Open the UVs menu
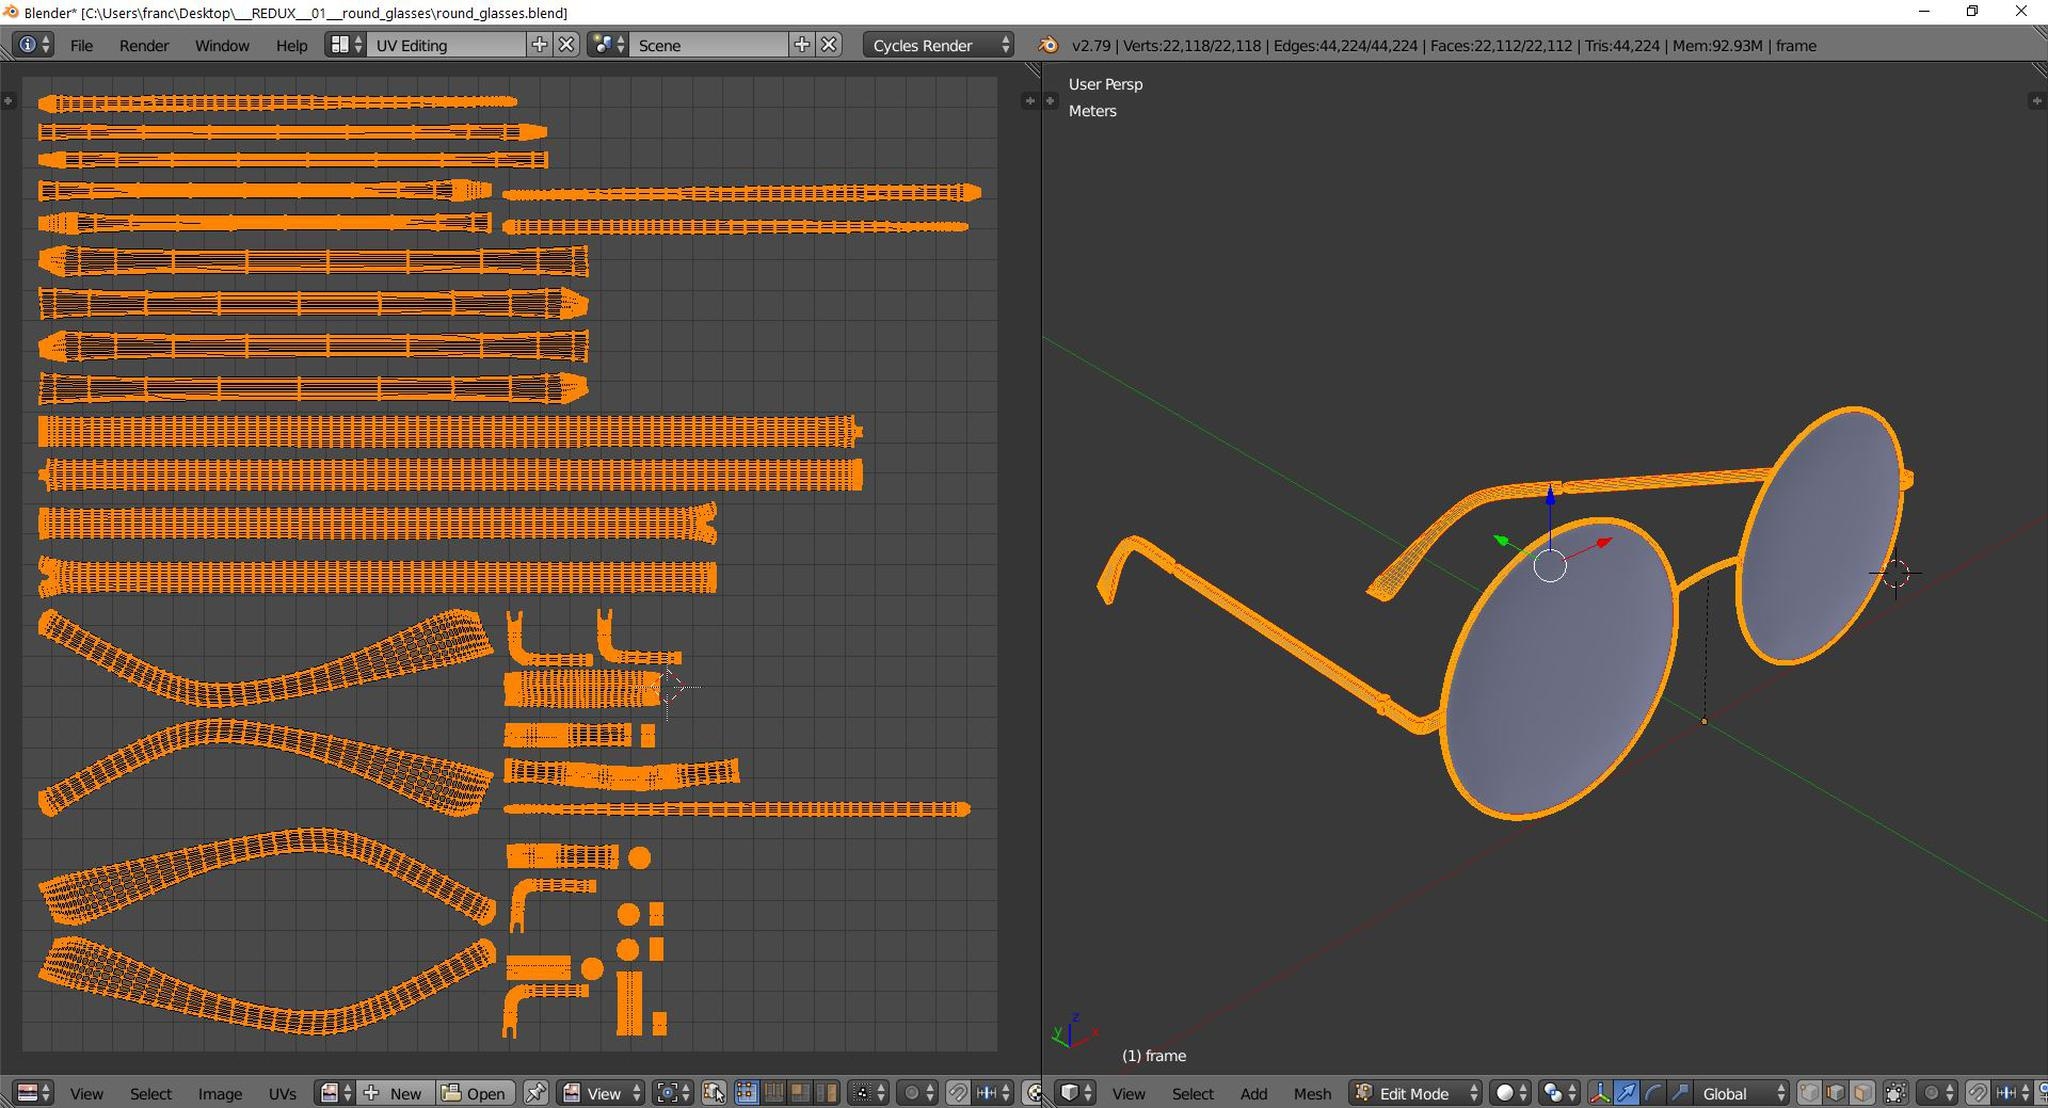This screenshot has width=2048, height=1108. pyautogui.click(x=282, y=1093)
